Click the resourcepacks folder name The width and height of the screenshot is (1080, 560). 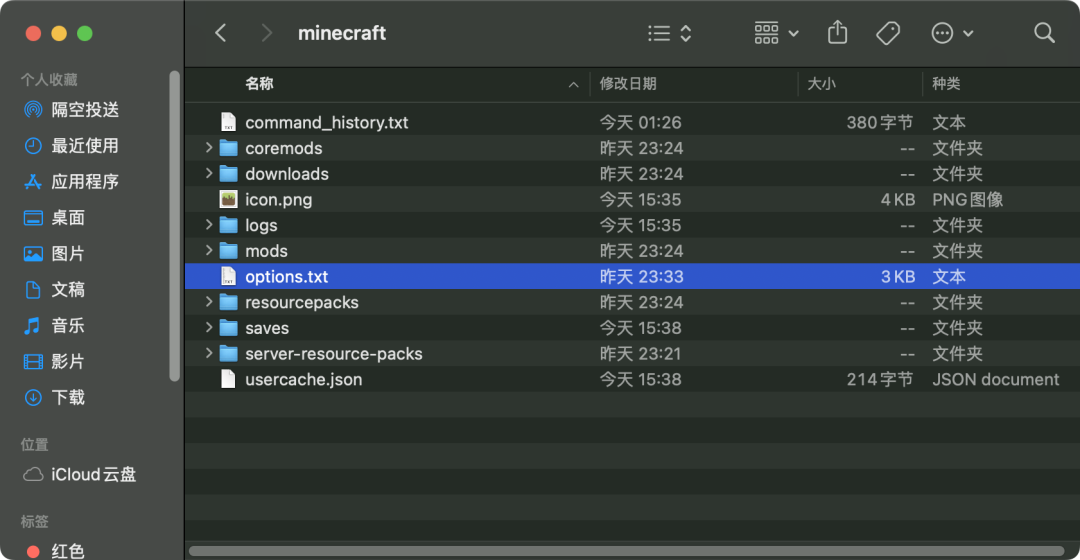pos(302,302)
